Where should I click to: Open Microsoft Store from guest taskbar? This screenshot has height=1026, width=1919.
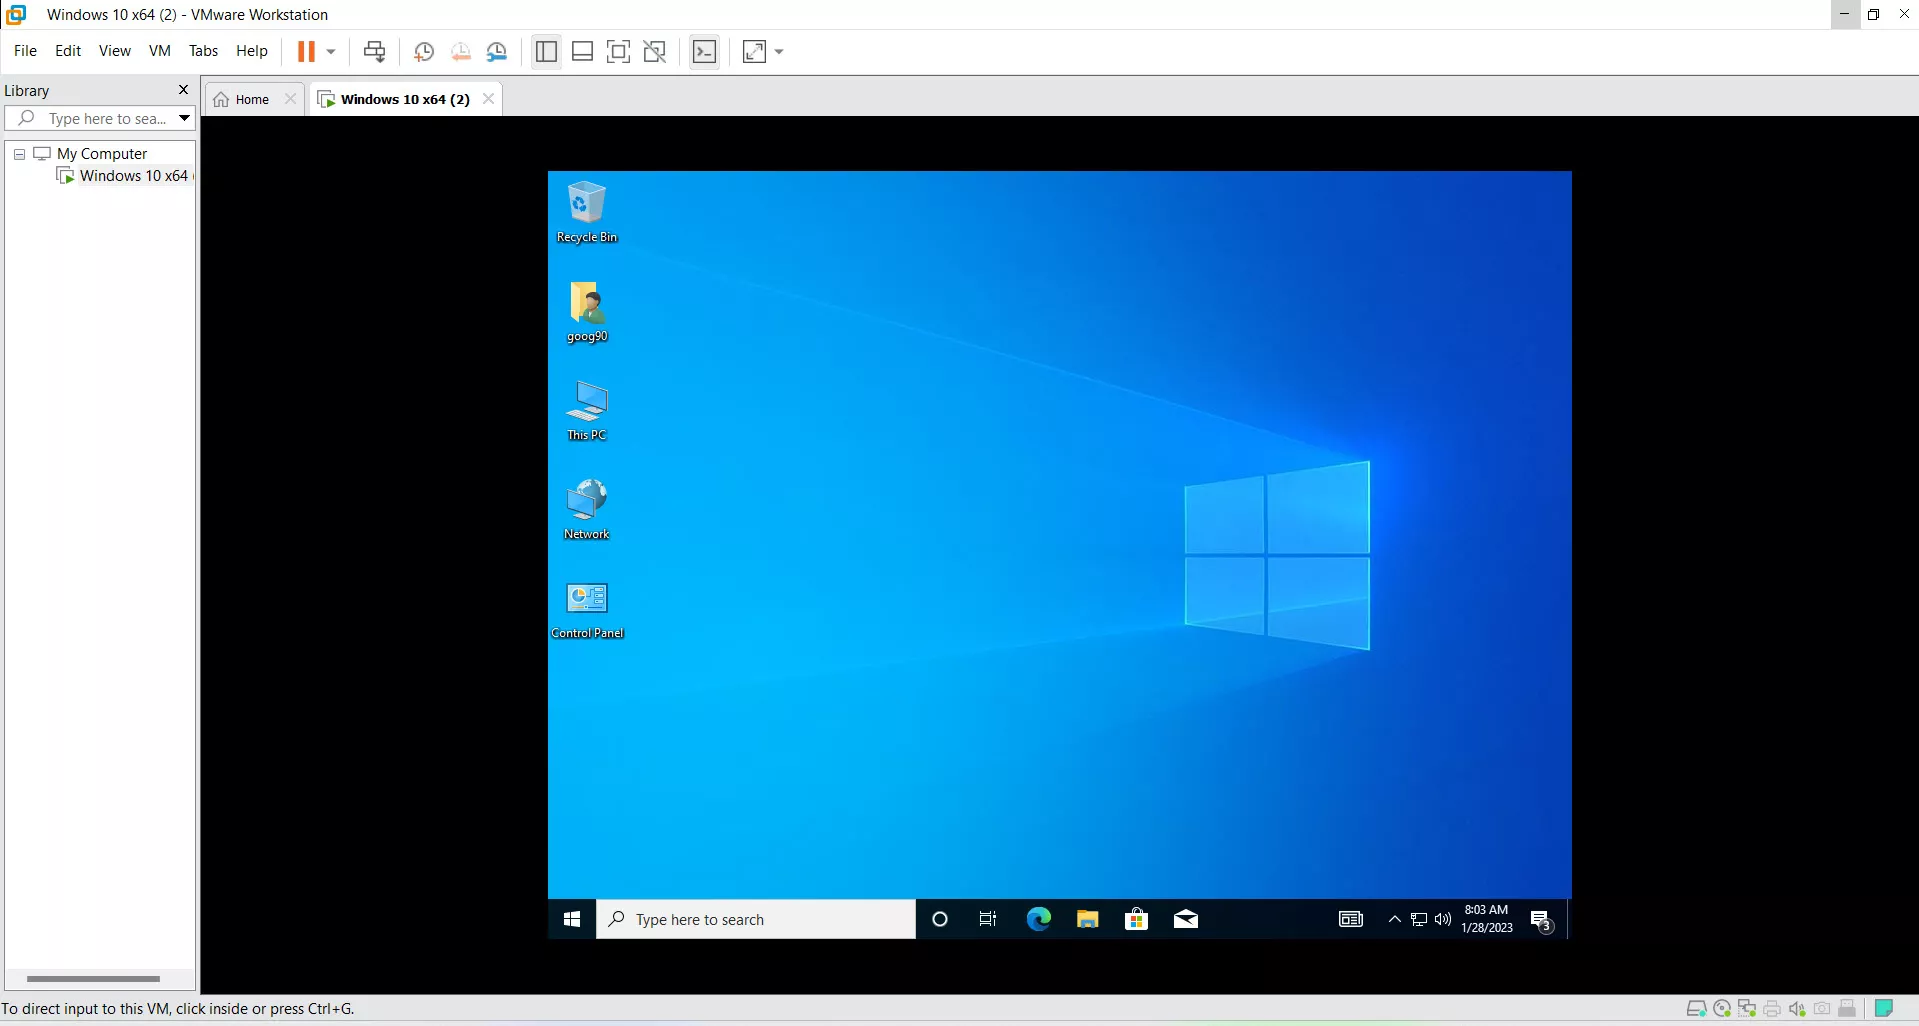click(1136, 919)
